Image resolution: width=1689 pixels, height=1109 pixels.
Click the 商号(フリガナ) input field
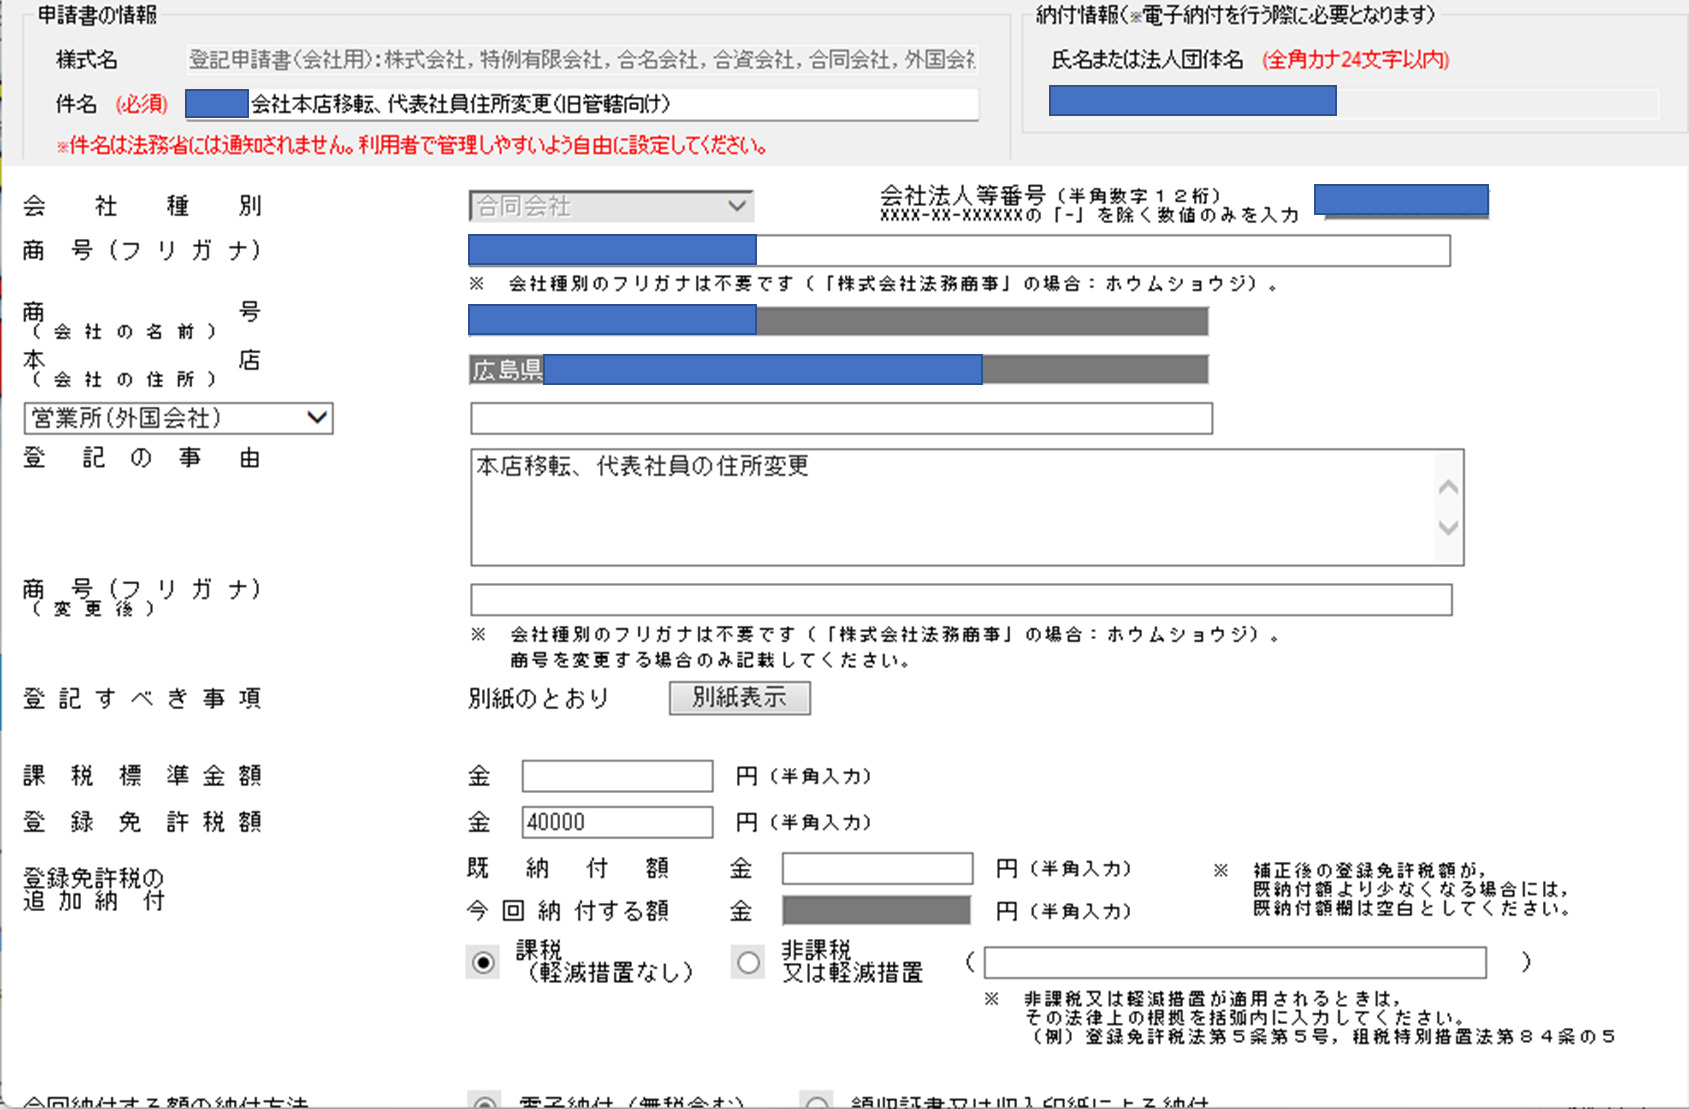tap(1100, 250)
